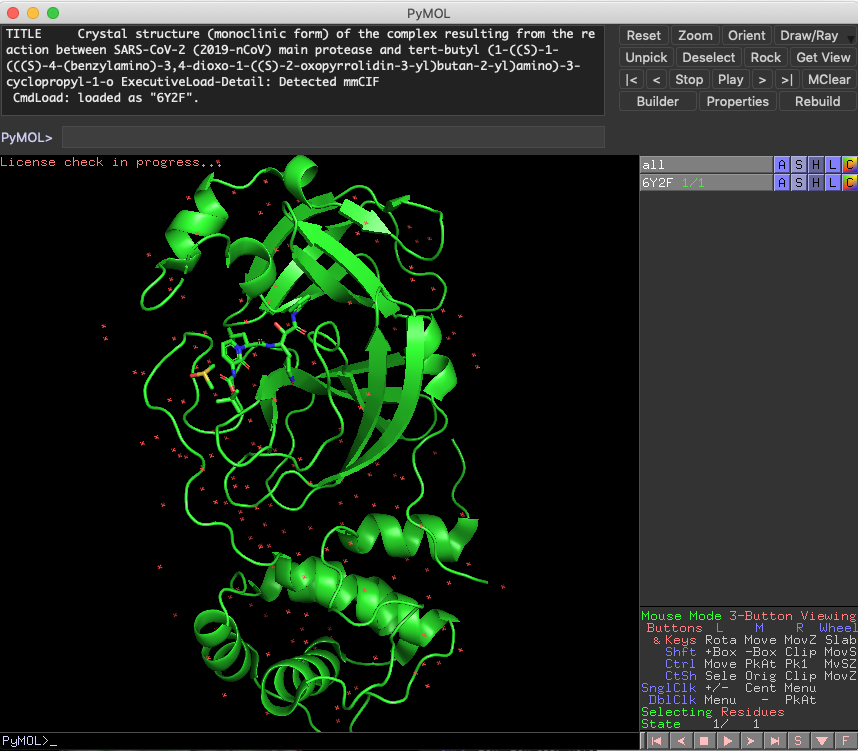This screenshot has height=751, width=858.
Task: Open Label menu (L) for all
Action: (832, 165)
